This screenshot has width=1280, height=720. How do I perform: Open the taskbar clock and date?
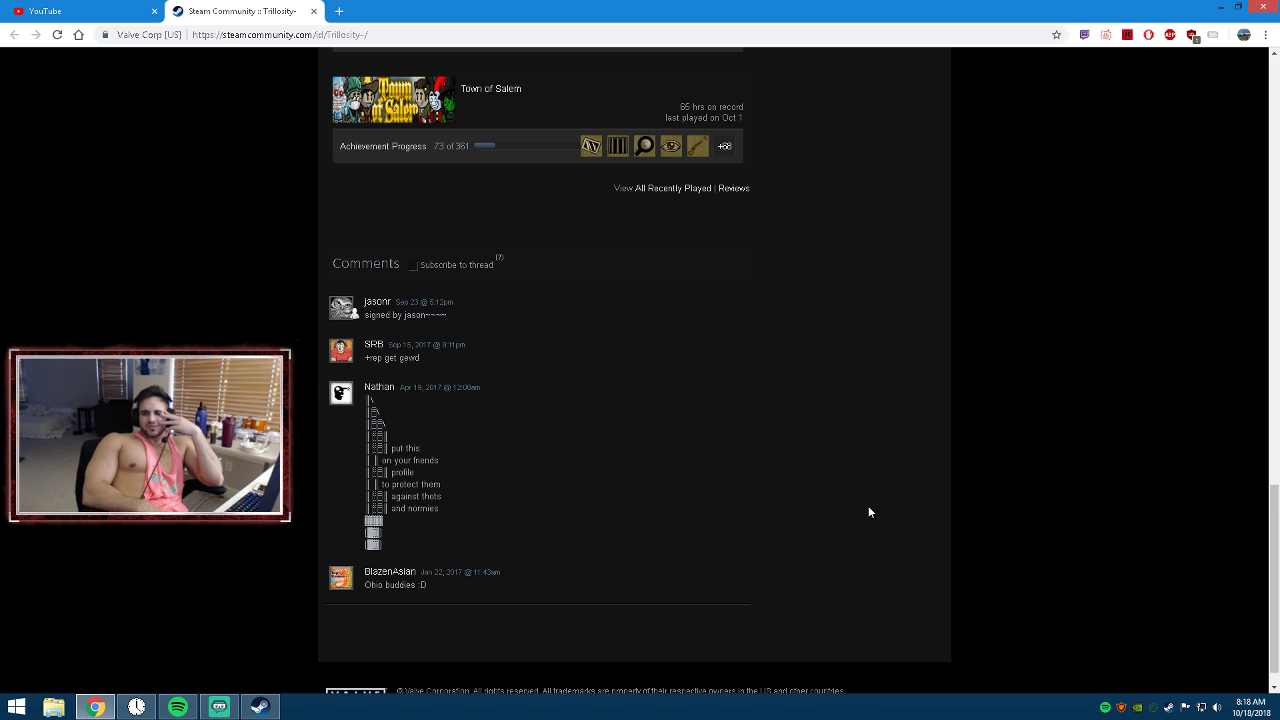[1251, 707]
